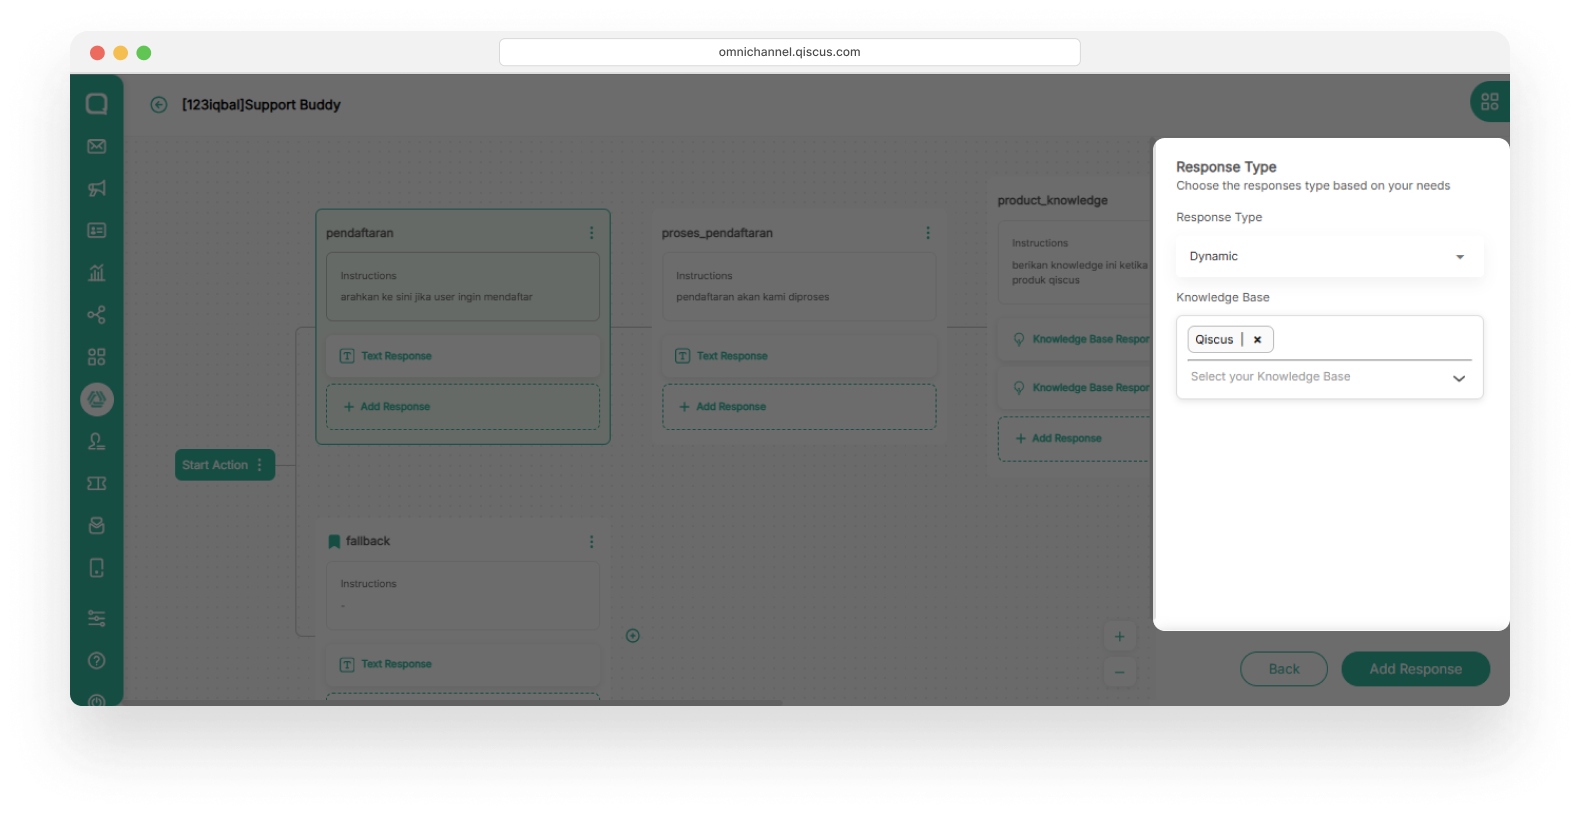1580x815 pixels.
Task: Open the proses_pendaftaran node options menu
Action: point(927,233)
